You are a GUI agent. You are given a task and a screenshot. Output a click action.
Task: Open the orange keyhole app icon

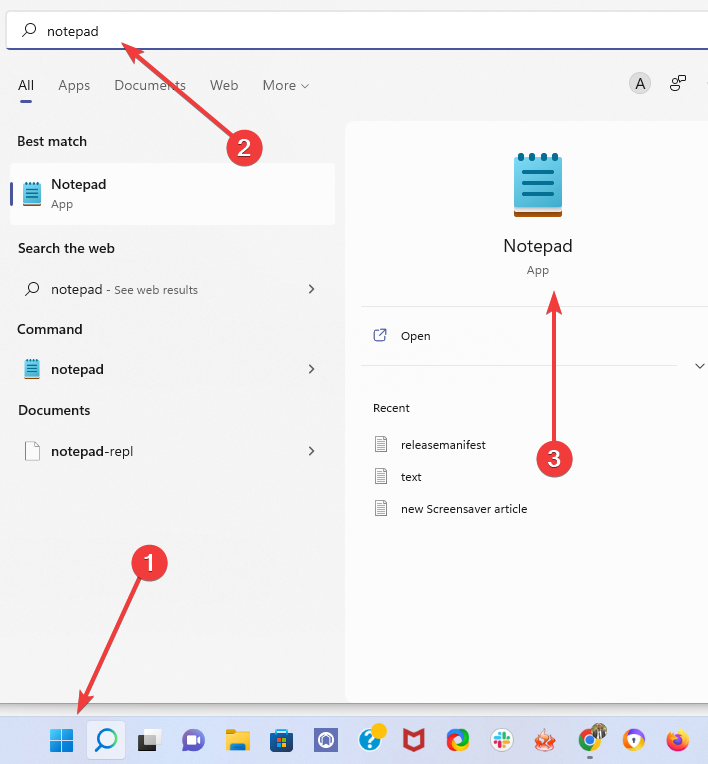[x=633, y=741]
